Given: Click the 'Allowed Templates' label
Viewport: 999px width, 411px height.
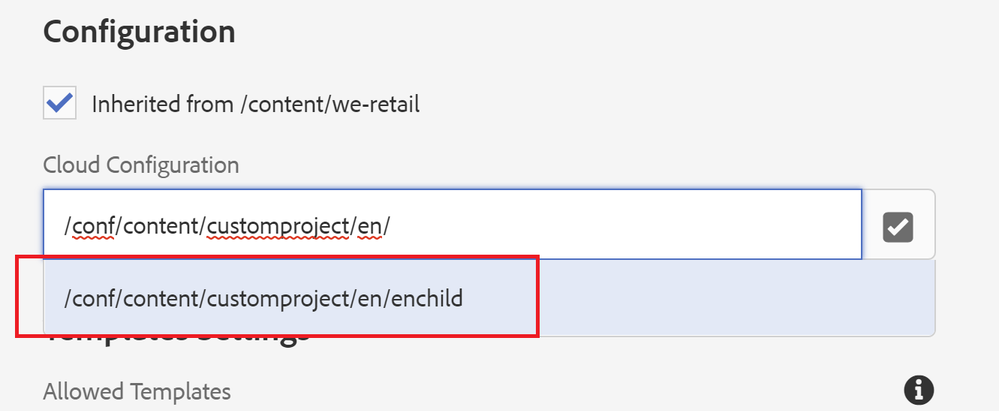Looking at the screenshot, I should [x=136, y=392].
